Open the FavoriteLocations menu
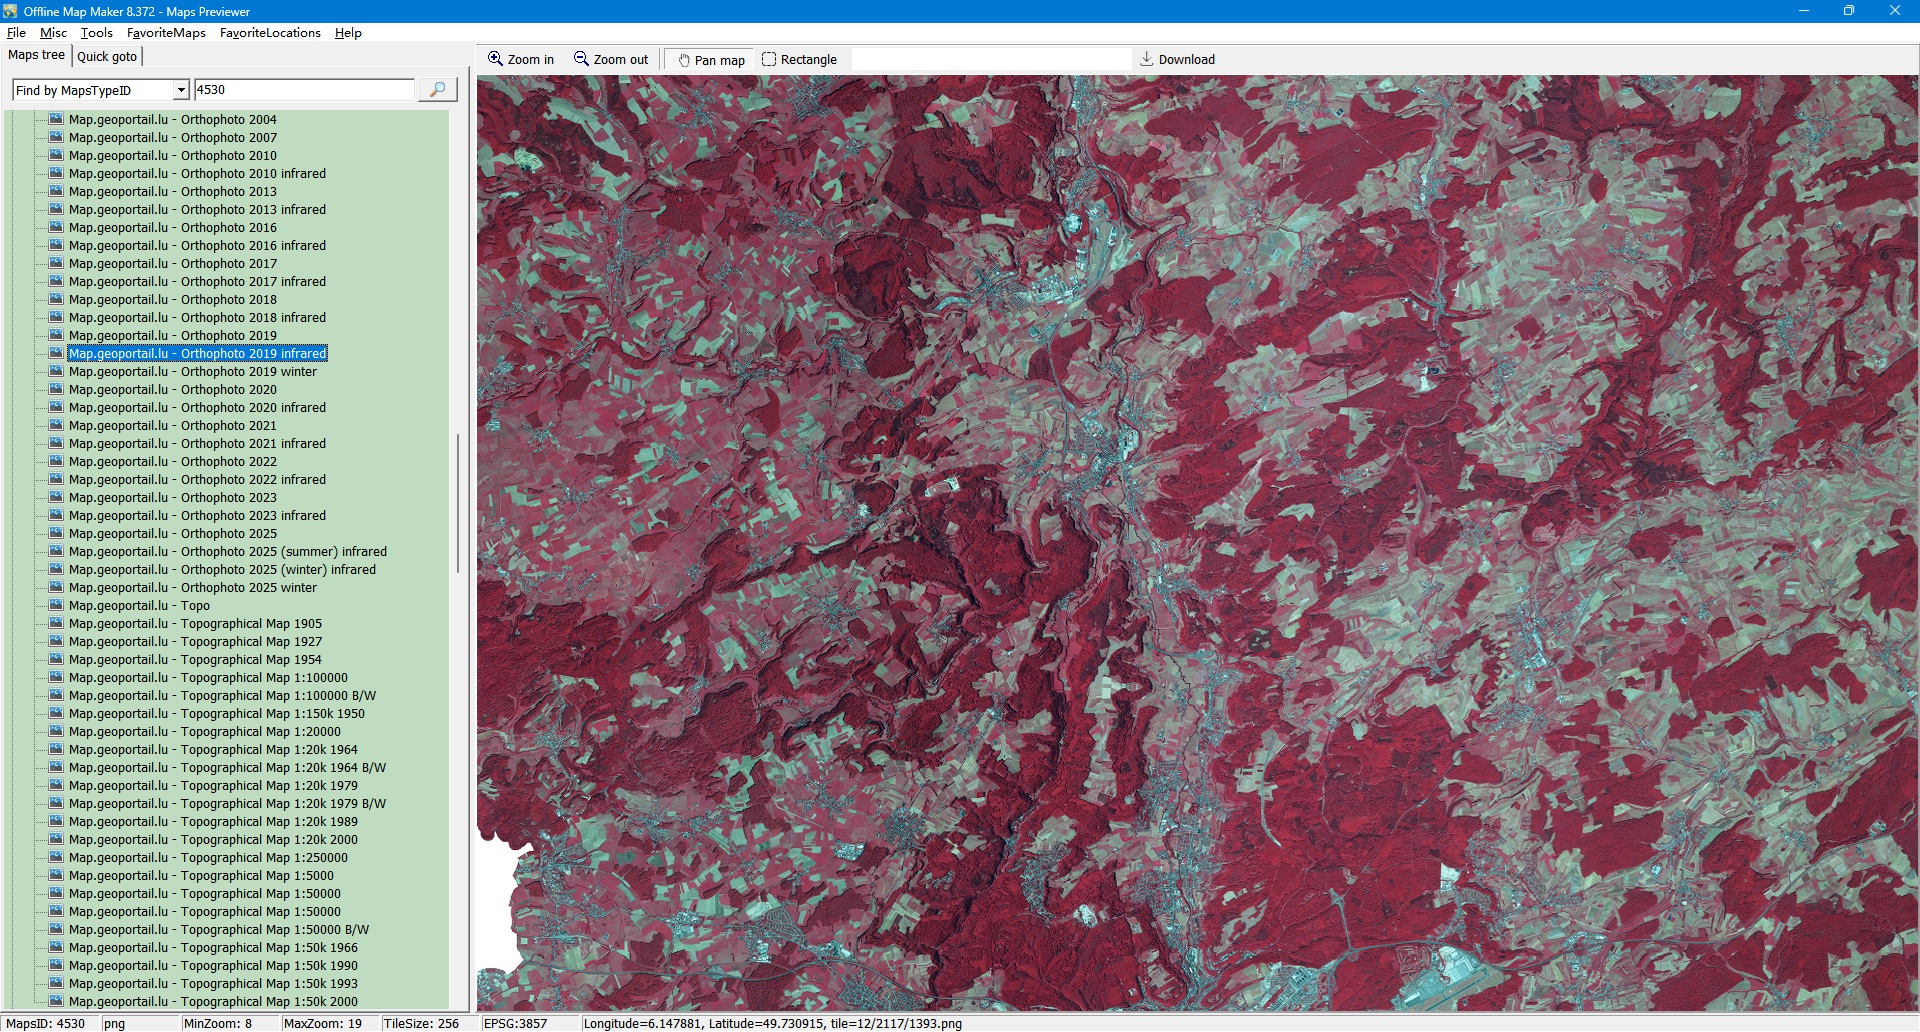Viewport: 1920px width, 1032px height. 270,33
